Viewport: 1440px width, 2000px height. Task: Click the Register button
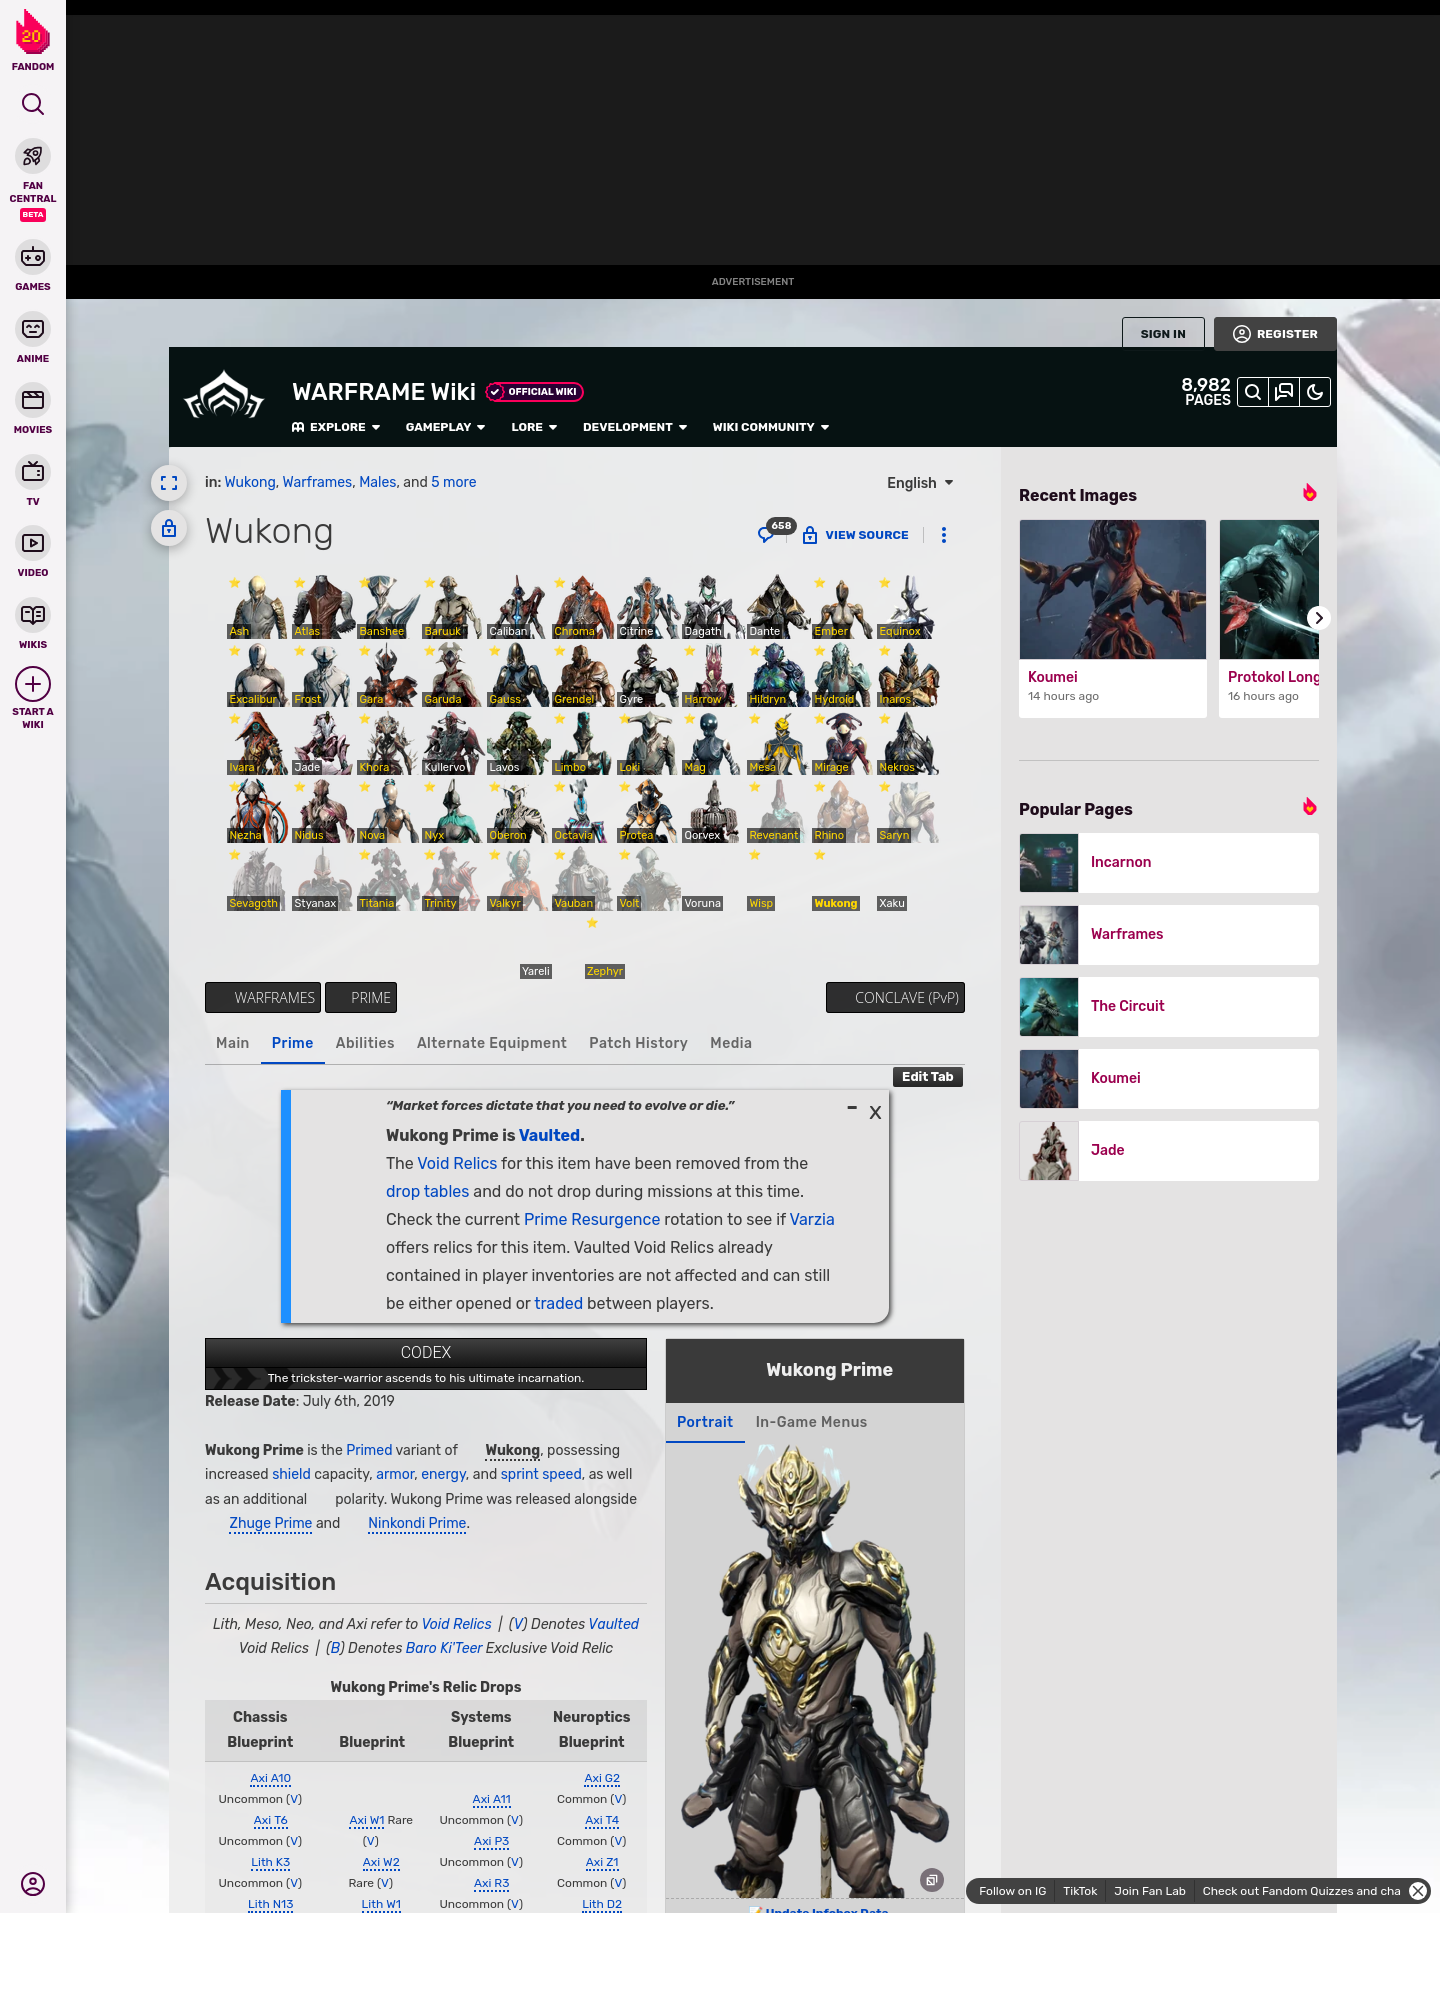coord(1275,333)
